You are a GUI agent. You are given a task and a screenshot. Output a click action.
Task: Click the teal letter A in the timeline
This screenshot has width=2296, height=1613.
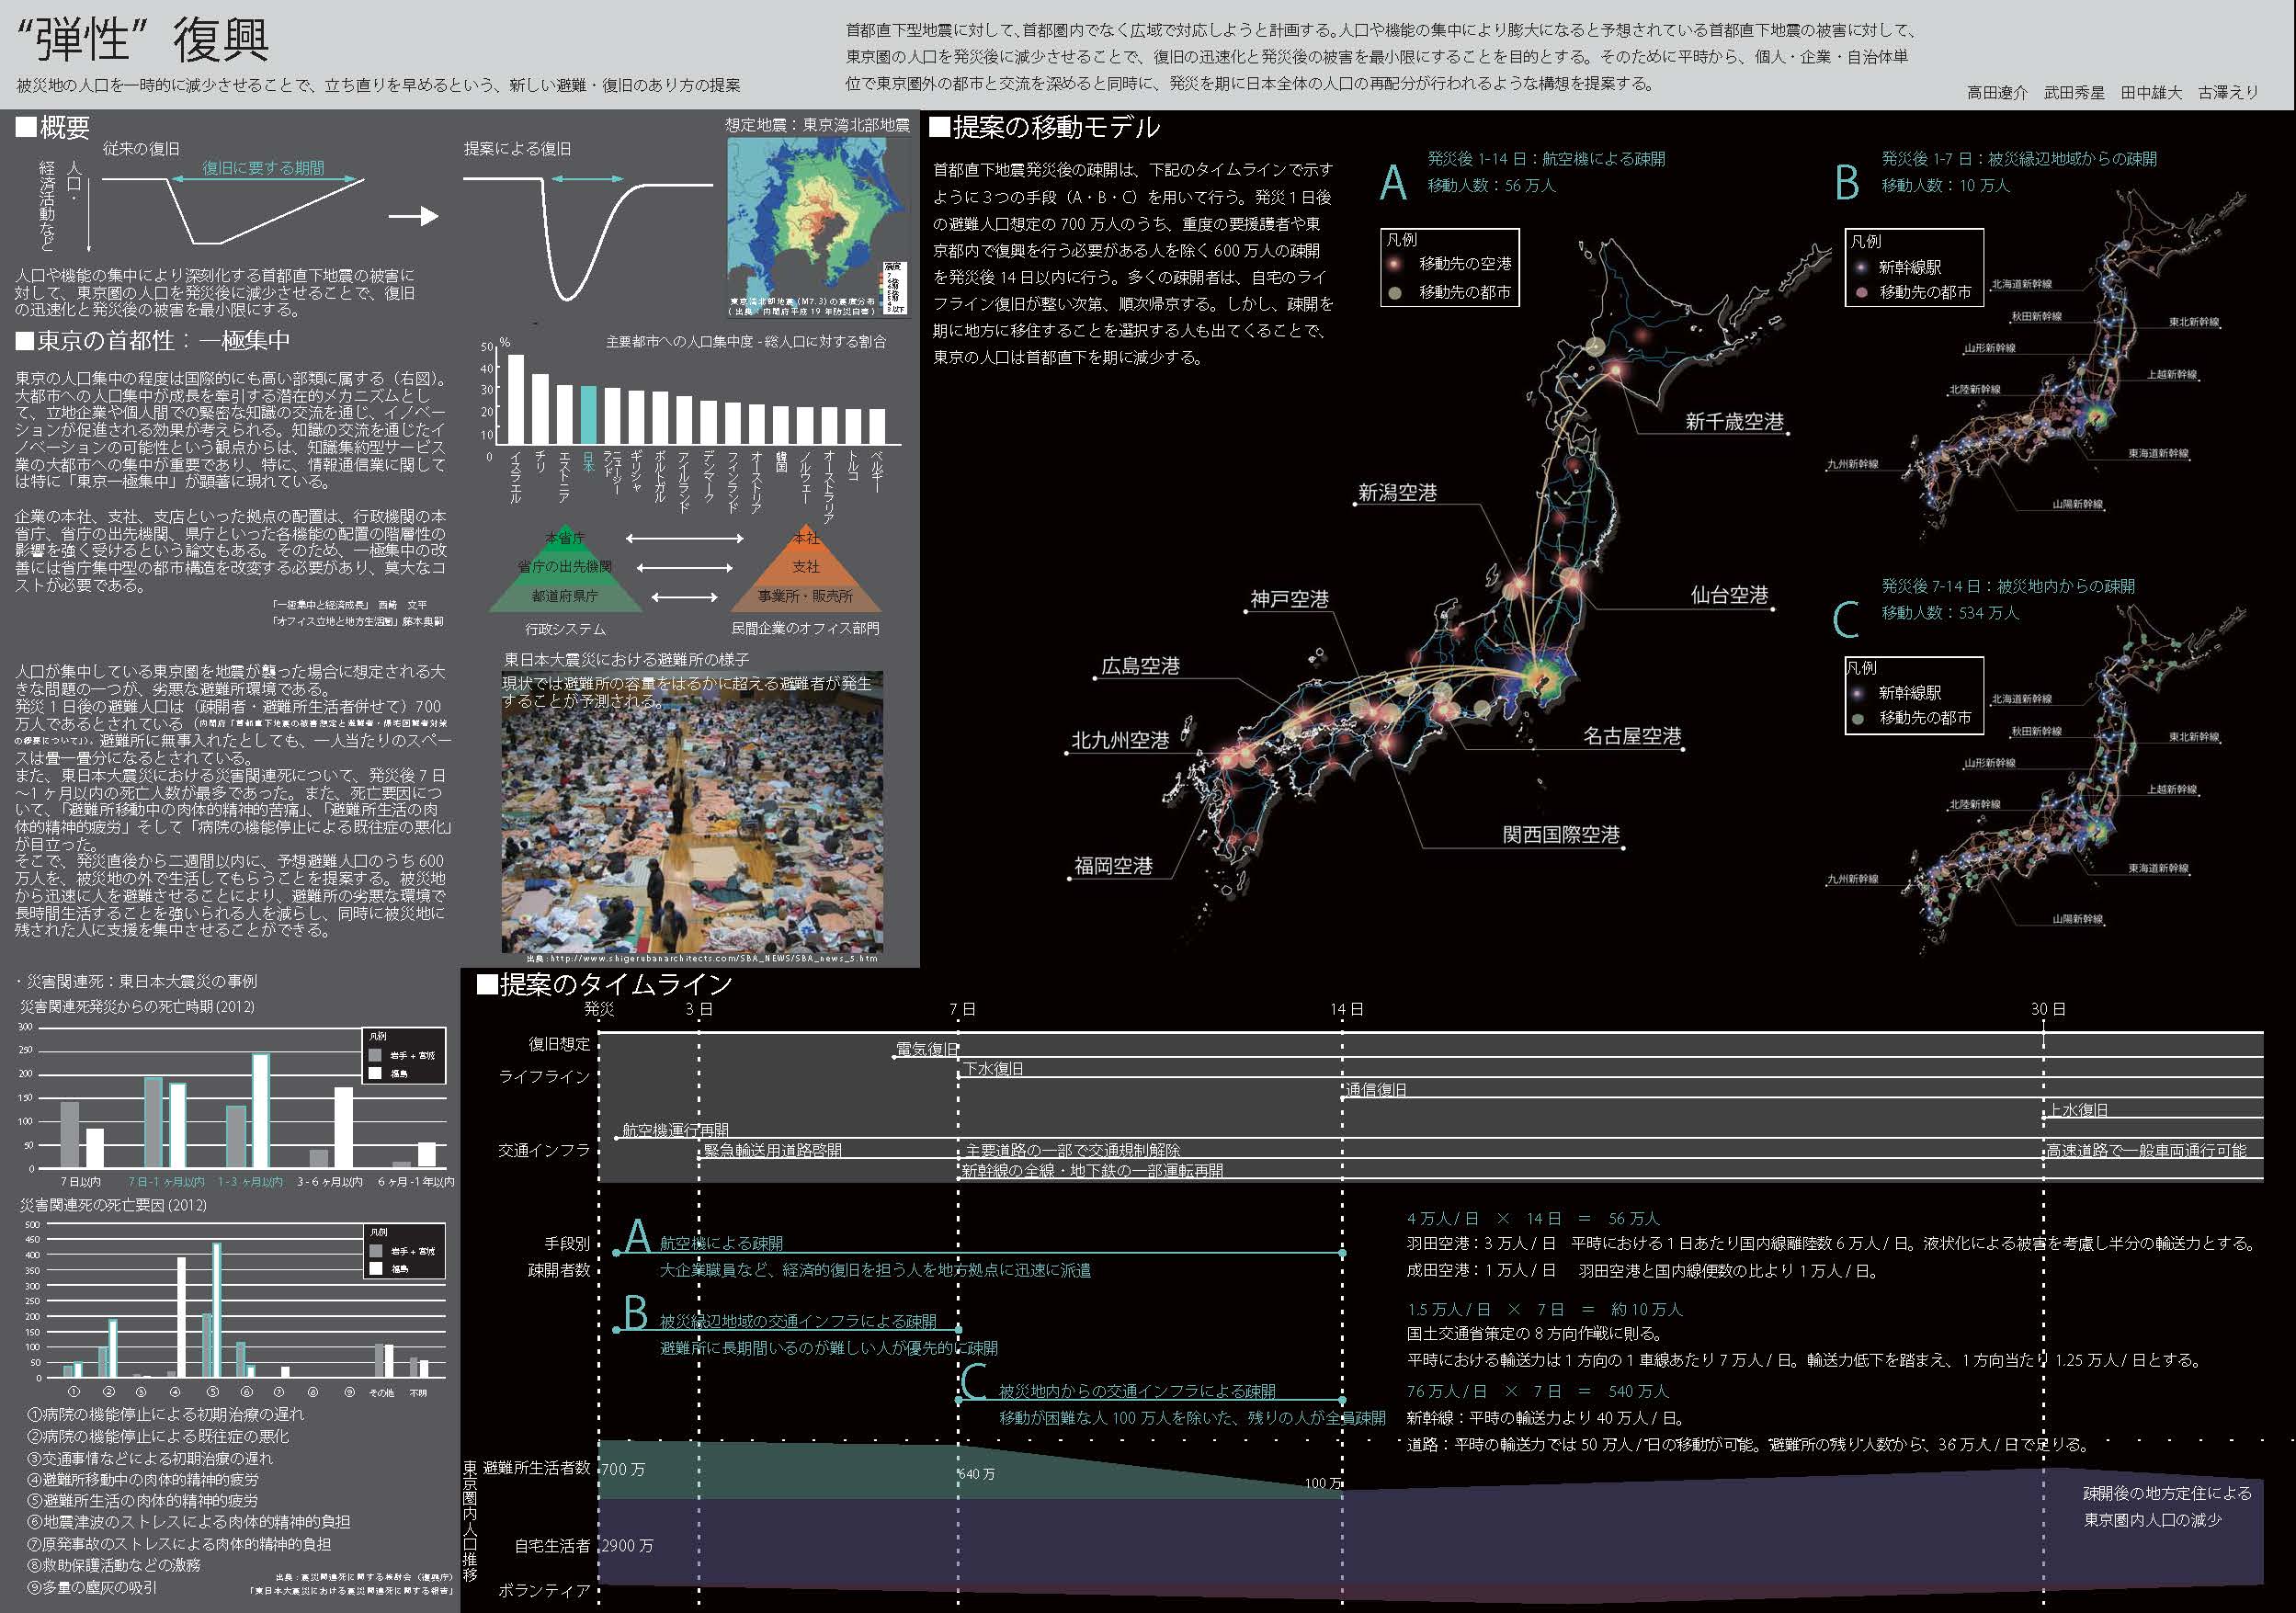[x=637, y=1237]
